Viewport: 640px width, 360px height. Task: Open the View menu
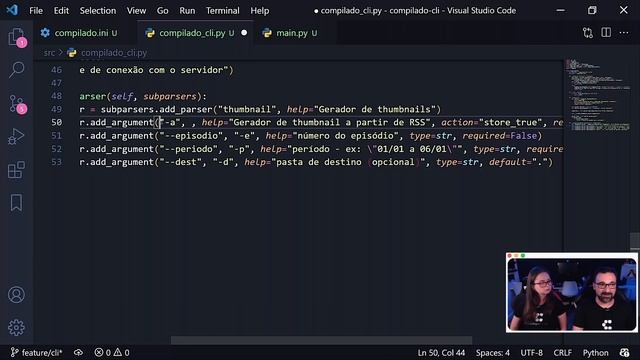pyautogui.click(x=136, y=11)
